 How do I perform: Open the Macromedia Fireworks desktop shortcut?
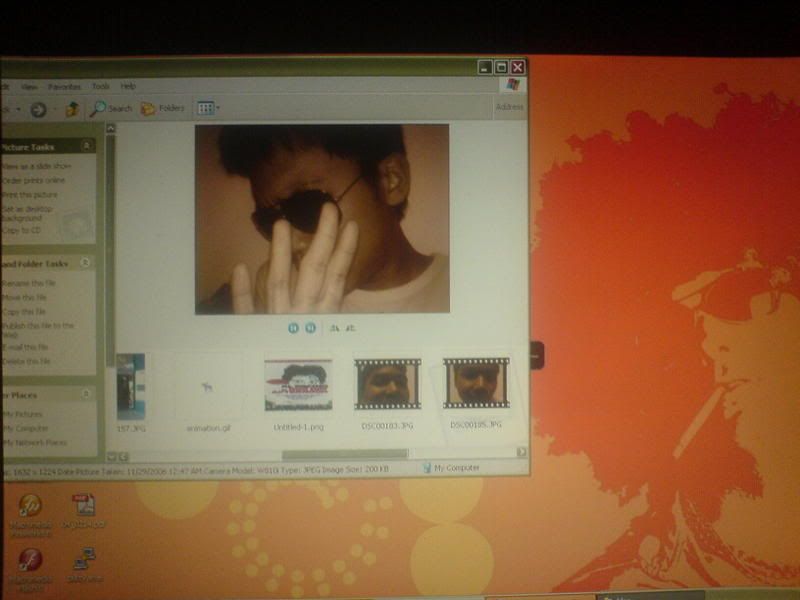click(x=31, y=515)
